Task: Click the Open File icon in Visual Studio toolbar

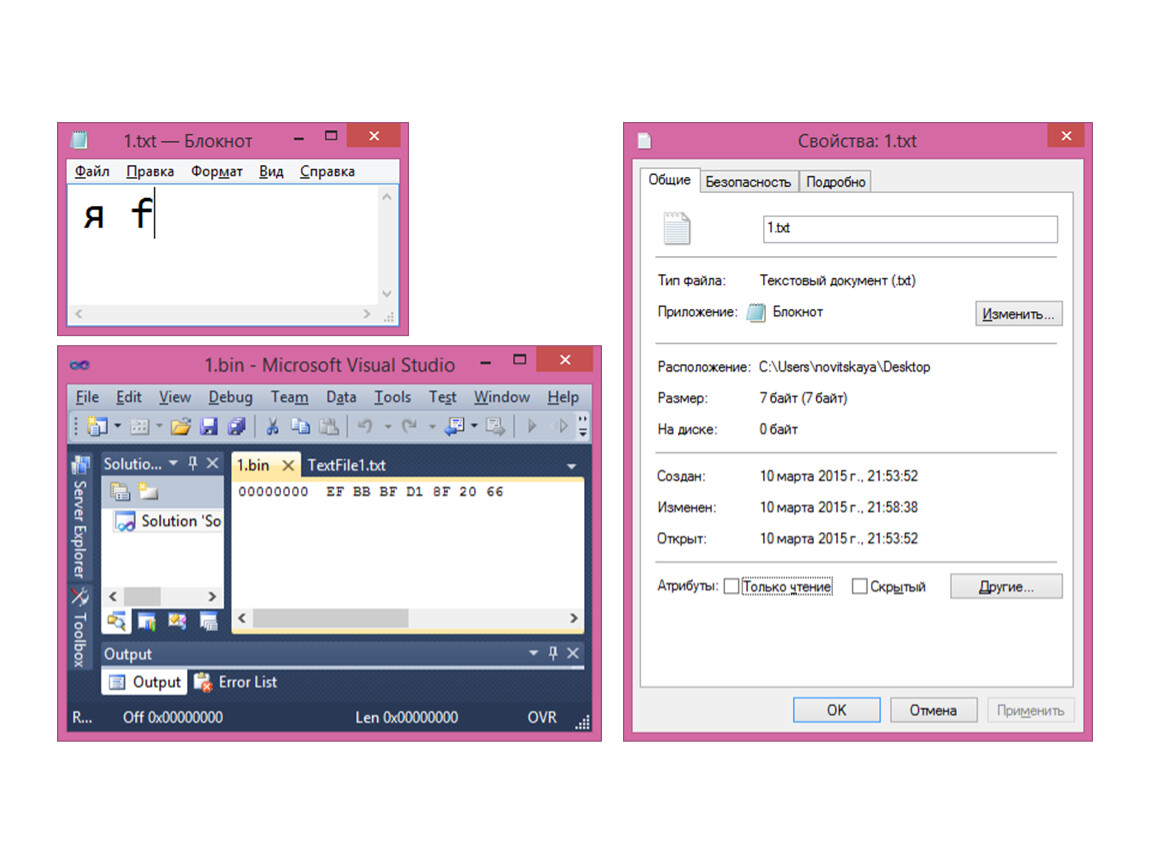Action: pyautogui.click(x=180, y=427)
